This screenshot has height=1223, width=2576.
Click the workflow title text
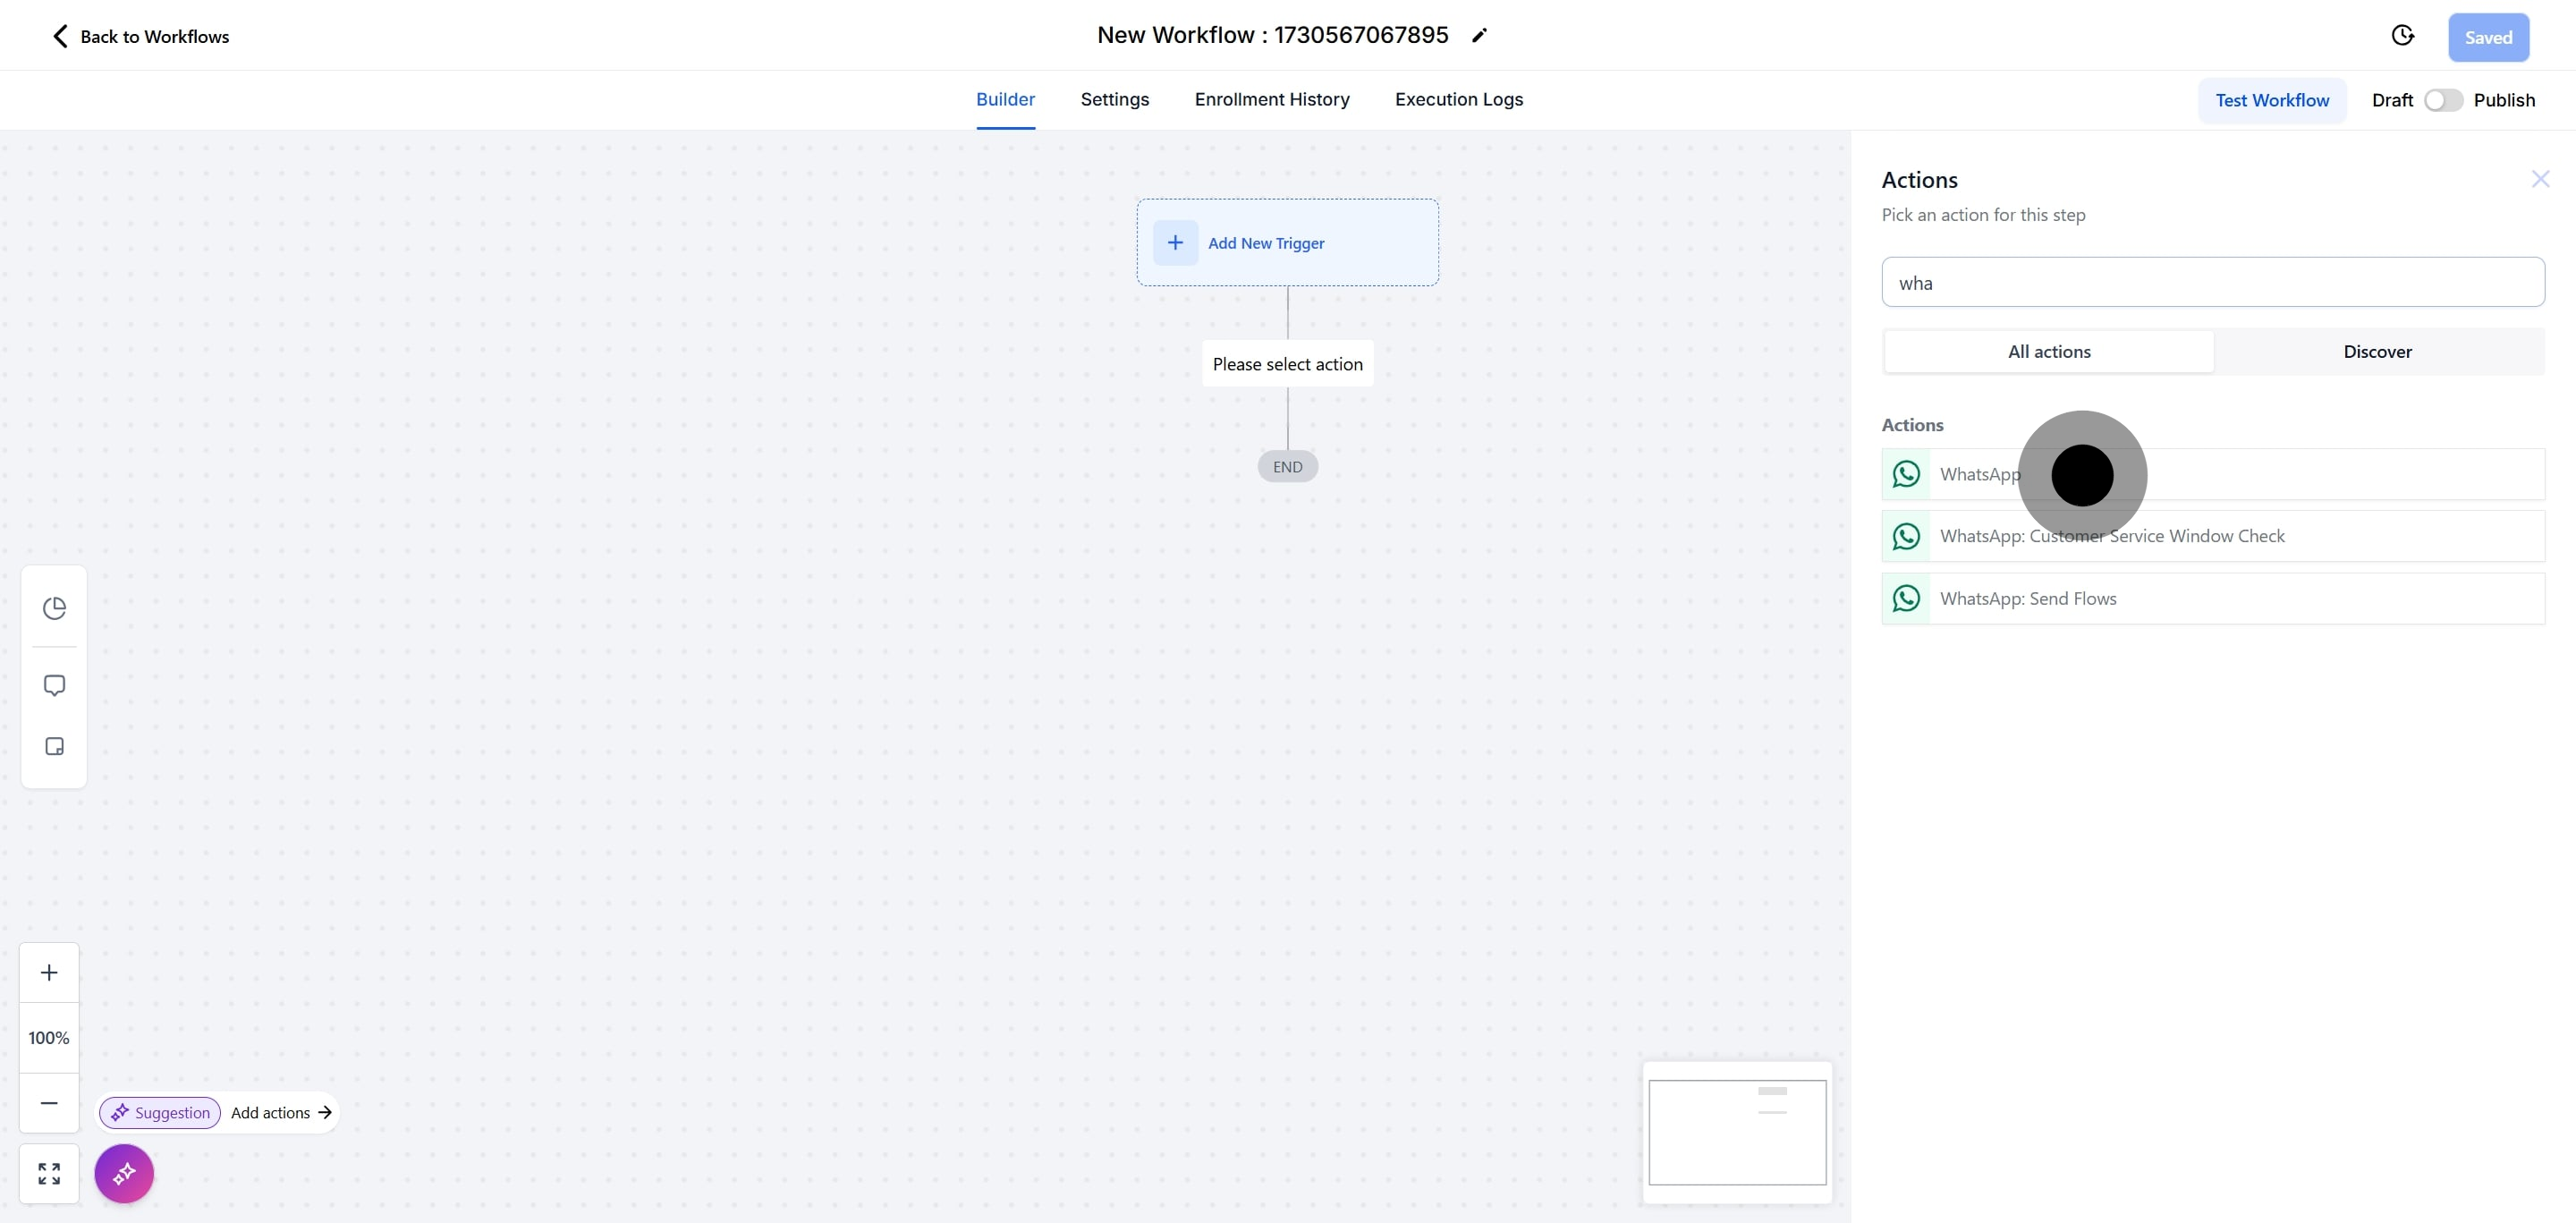[1272, 35]
